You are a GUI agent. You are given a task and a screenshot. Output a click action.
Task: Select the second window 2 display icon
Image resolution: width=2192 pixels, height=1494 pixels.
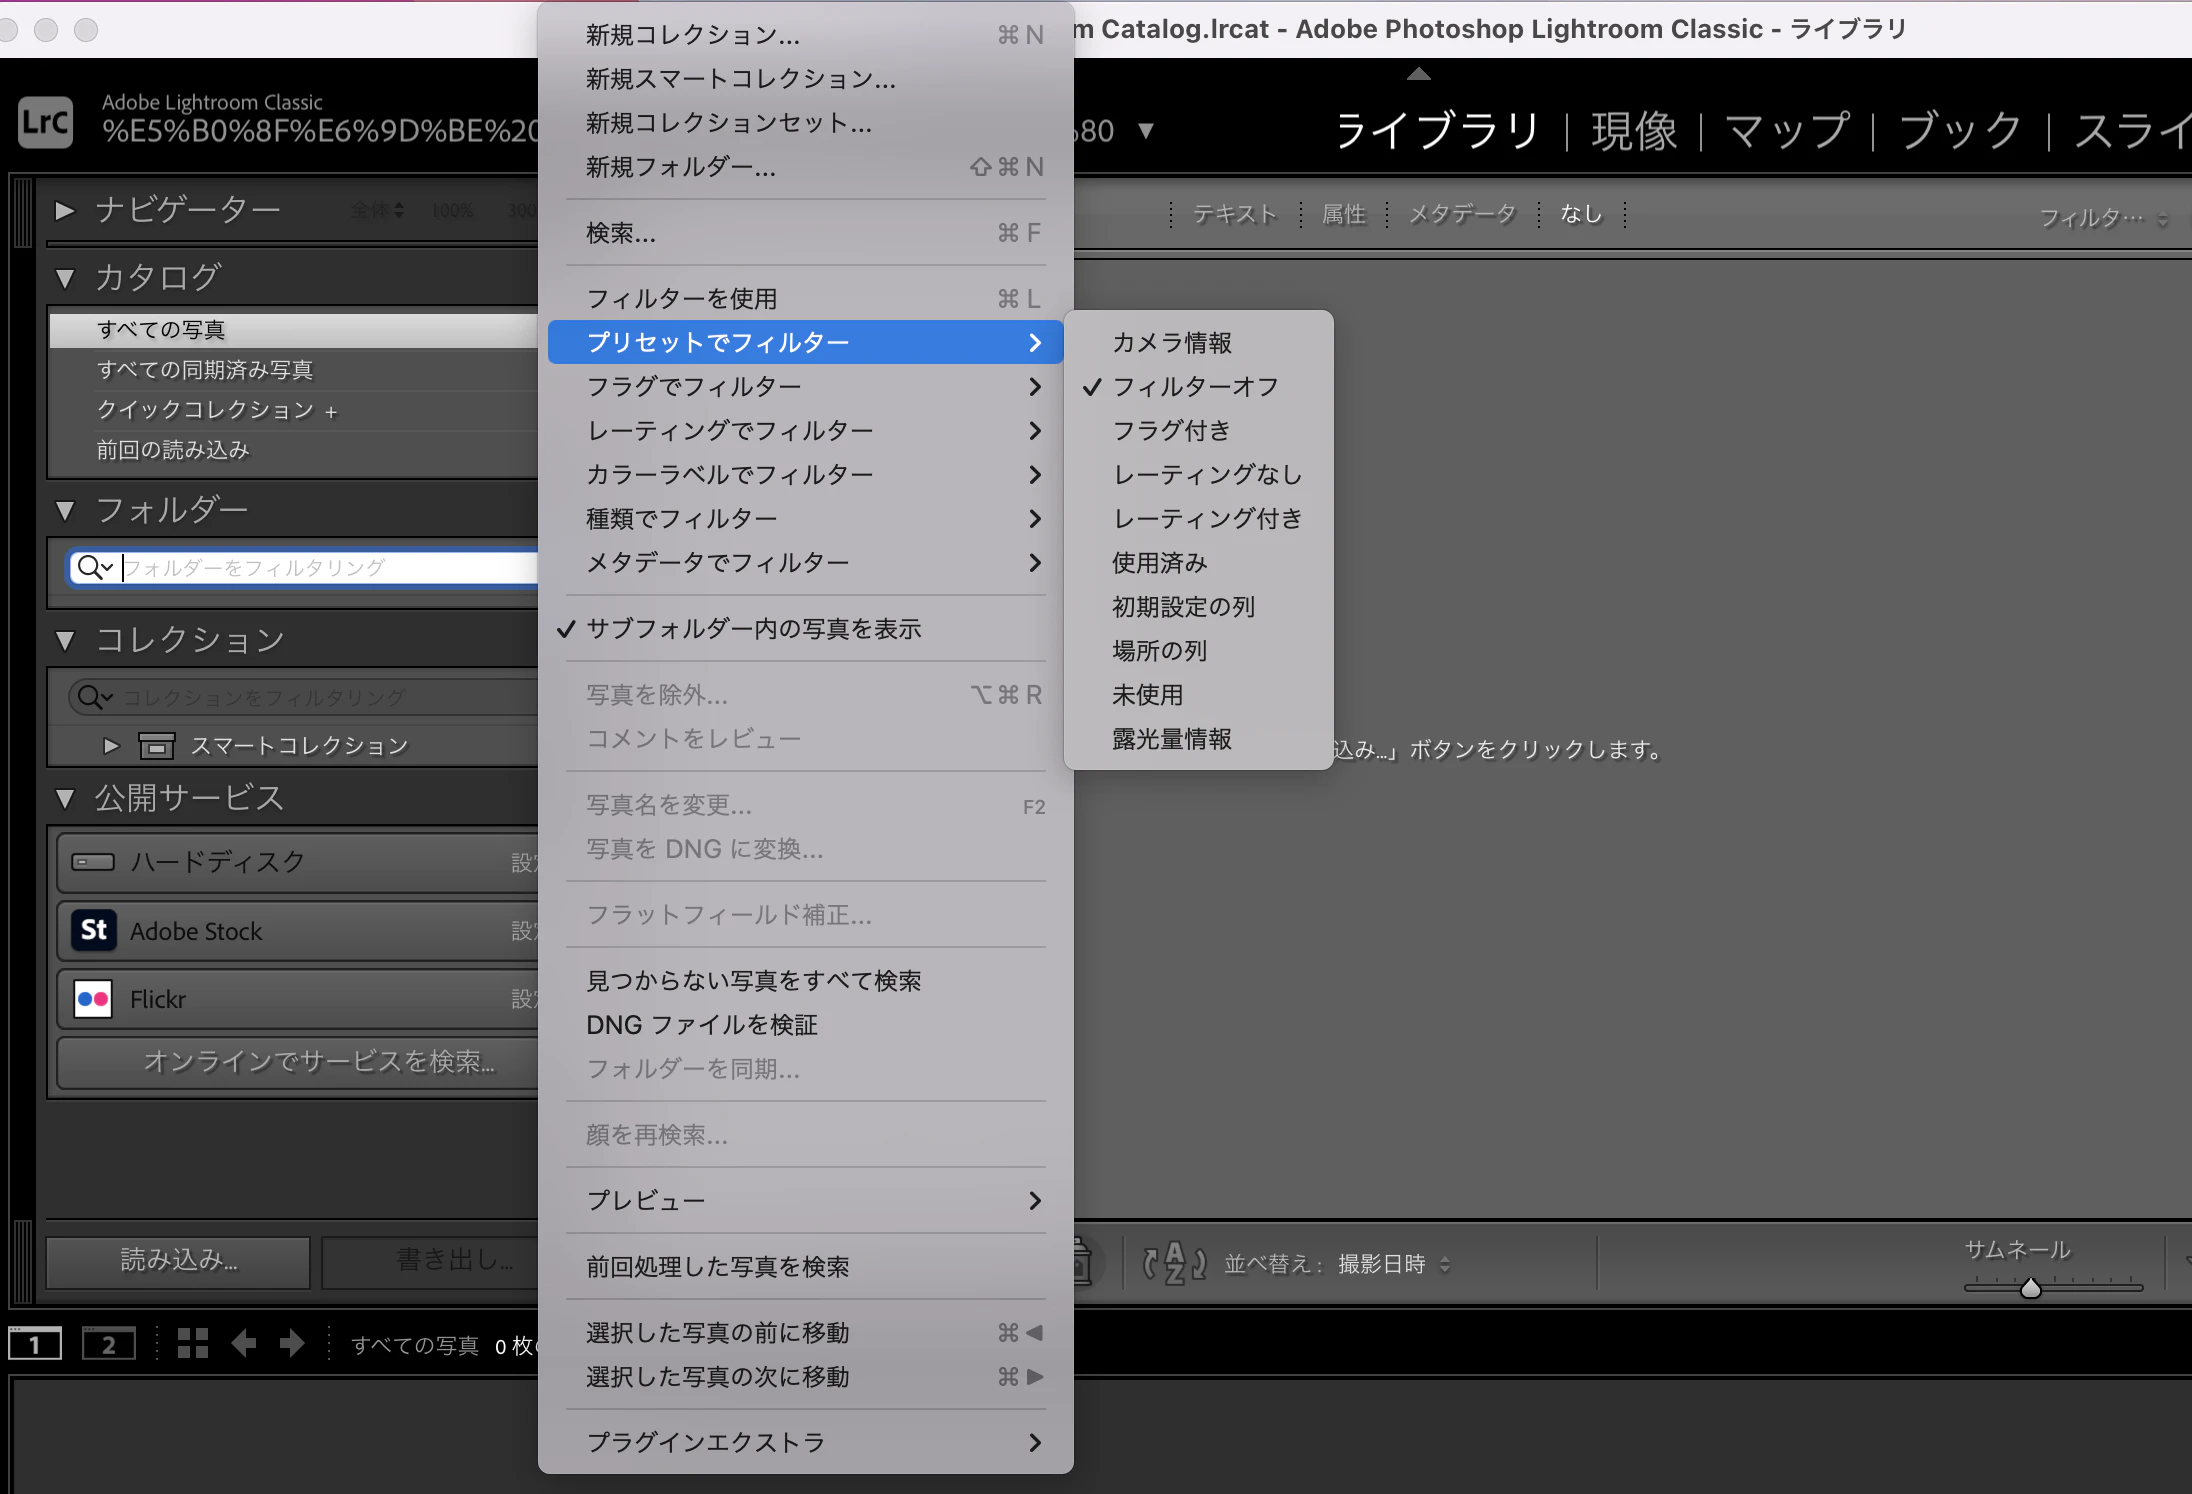coord(108,1344)
